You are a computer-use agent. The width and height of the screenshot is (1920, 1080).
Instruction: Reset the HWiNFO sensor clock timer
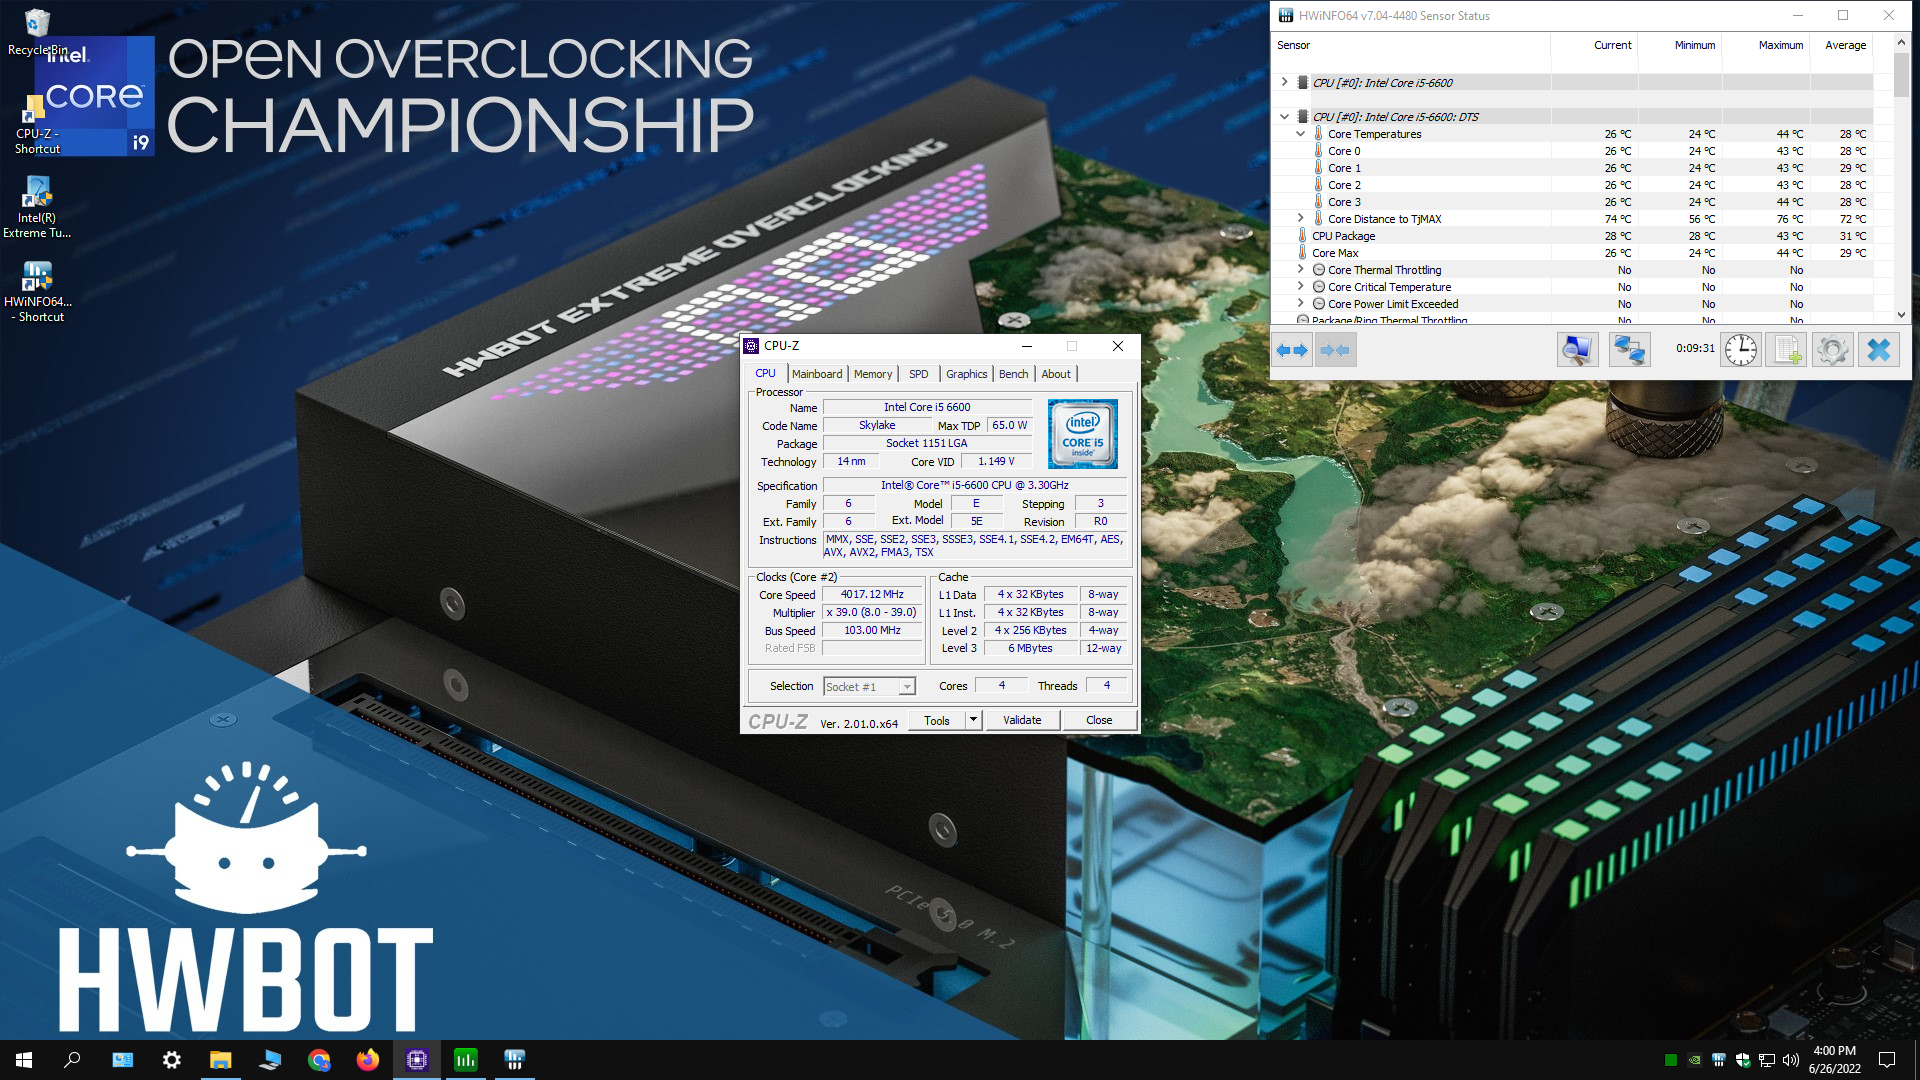(x=1741, y=350)
